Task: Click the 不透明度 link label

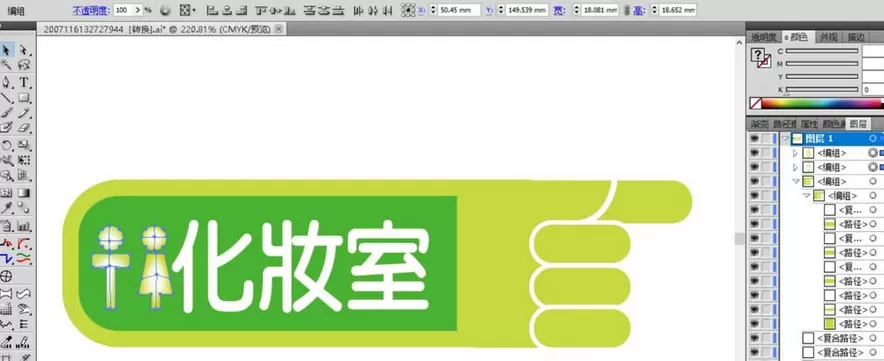Action: pyautogui.click(x=91, y=10)
